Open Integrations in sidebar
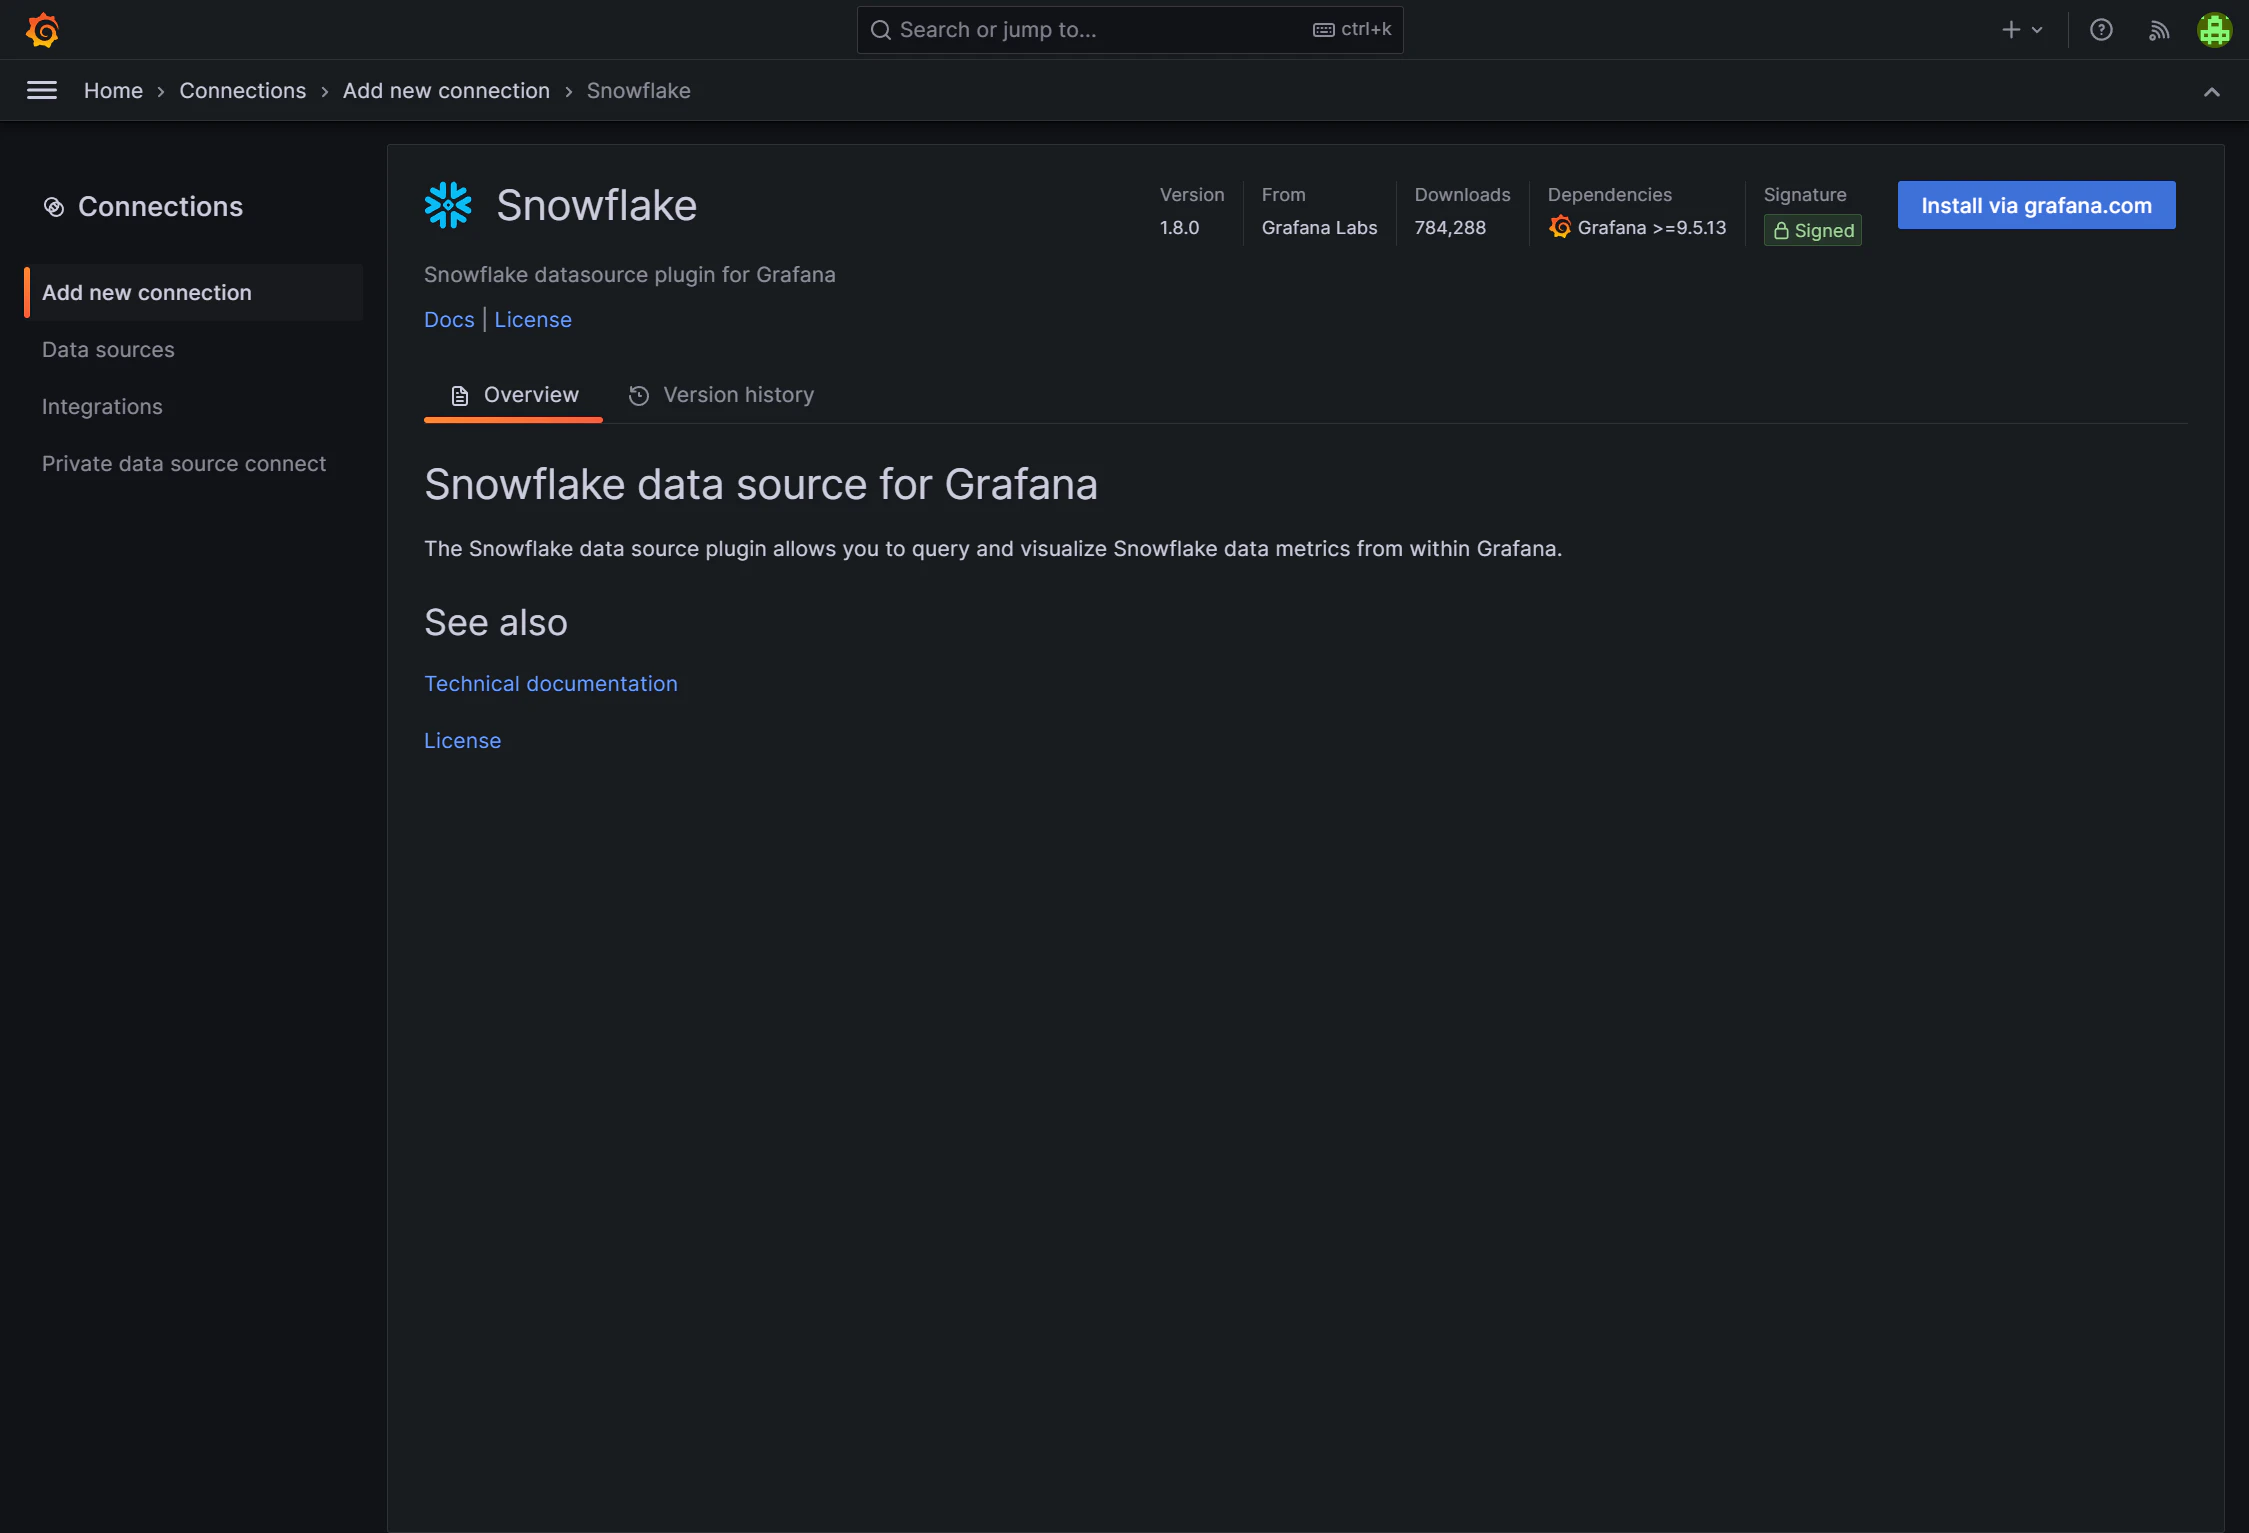Viewport: 2249px width, 1533px height. [x=102, y=407]
